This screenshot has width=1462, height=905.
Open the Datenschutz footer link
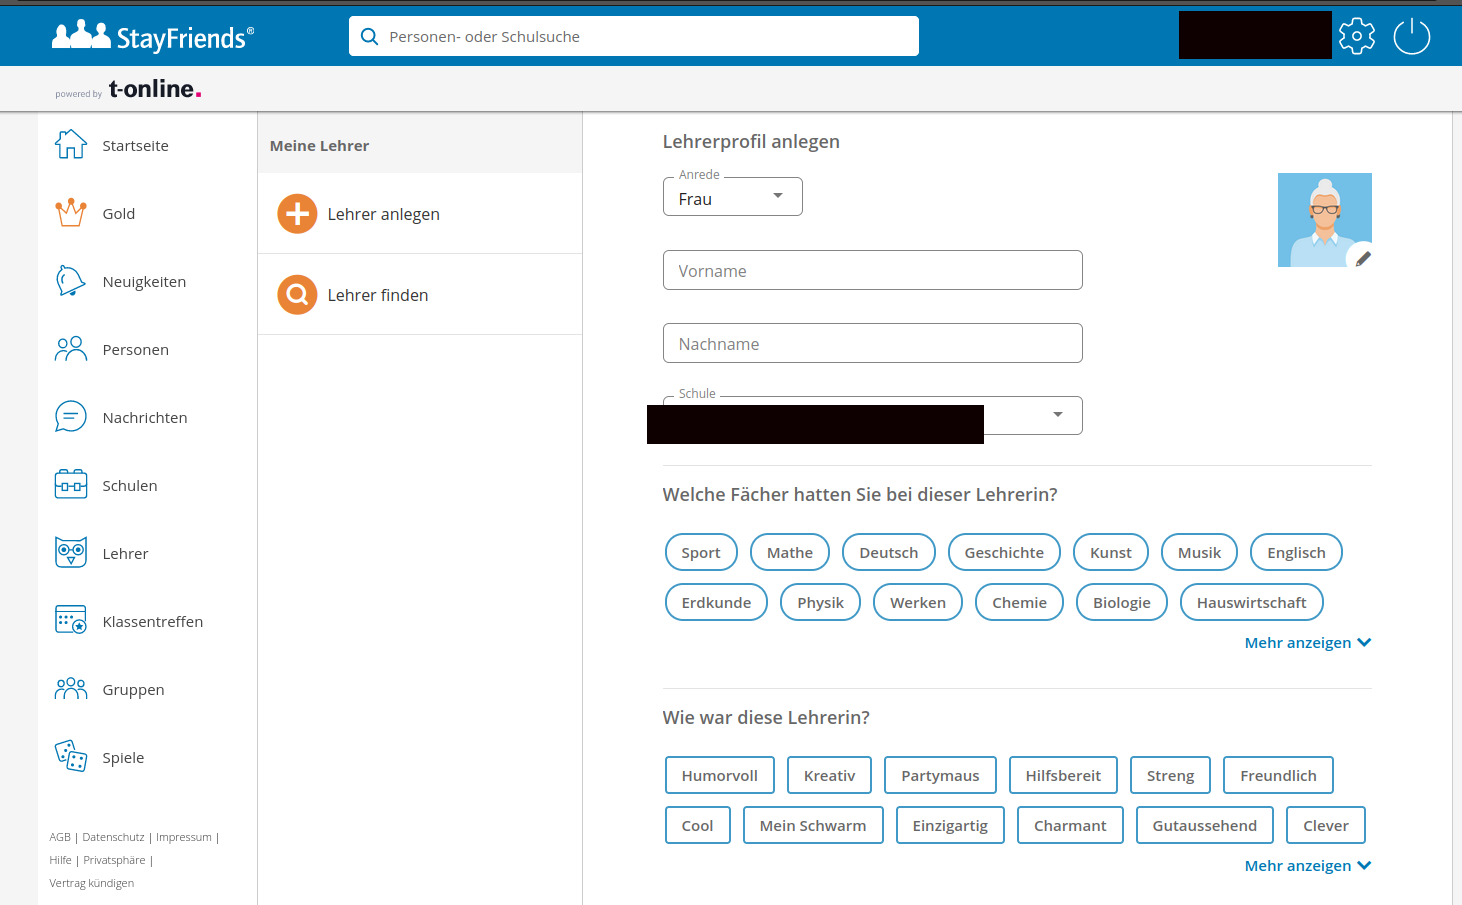113,837
